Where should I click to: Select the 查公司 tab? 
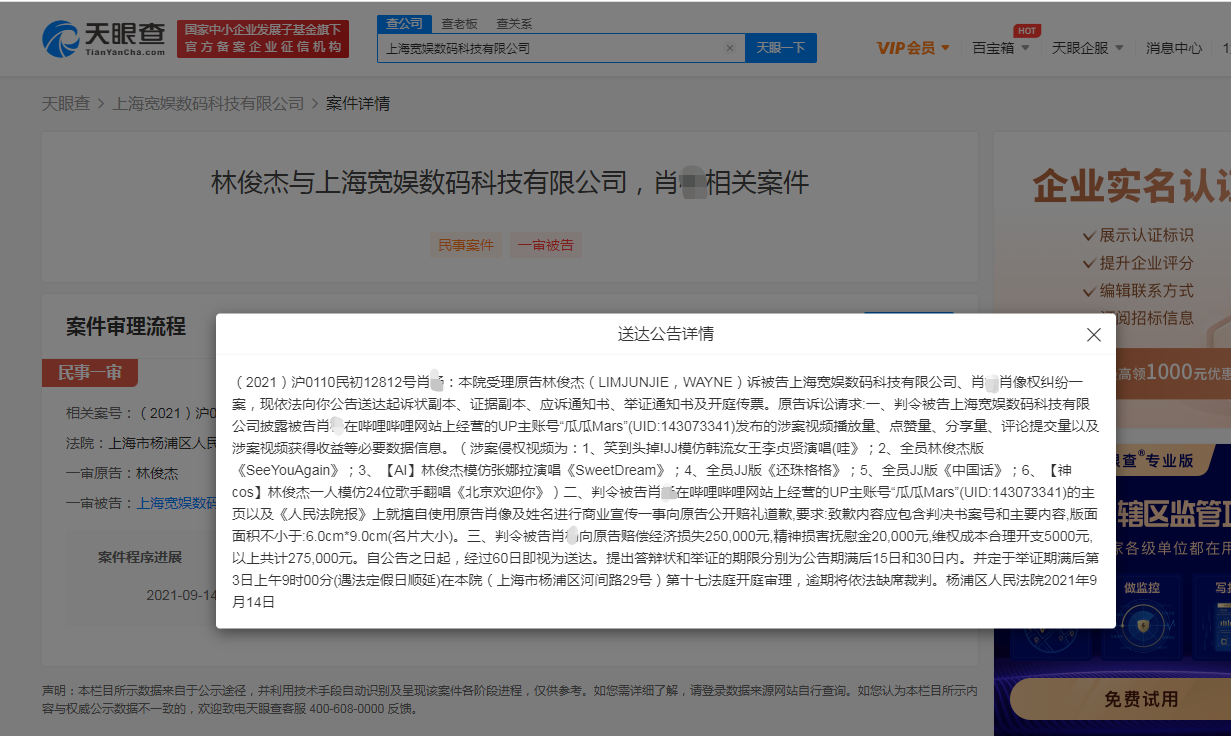(x=404, y=23)
